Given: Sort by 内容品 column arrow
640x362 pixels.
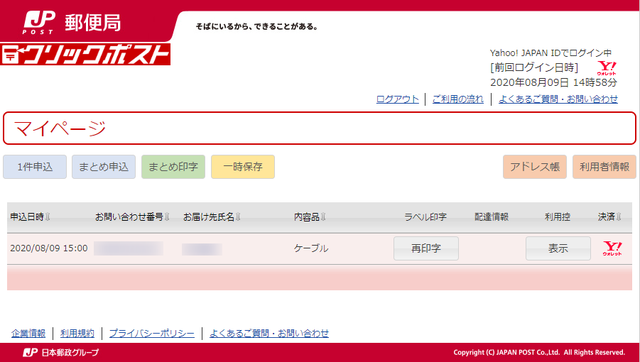Looking at the screenshot, I should [x=323, y=217].
